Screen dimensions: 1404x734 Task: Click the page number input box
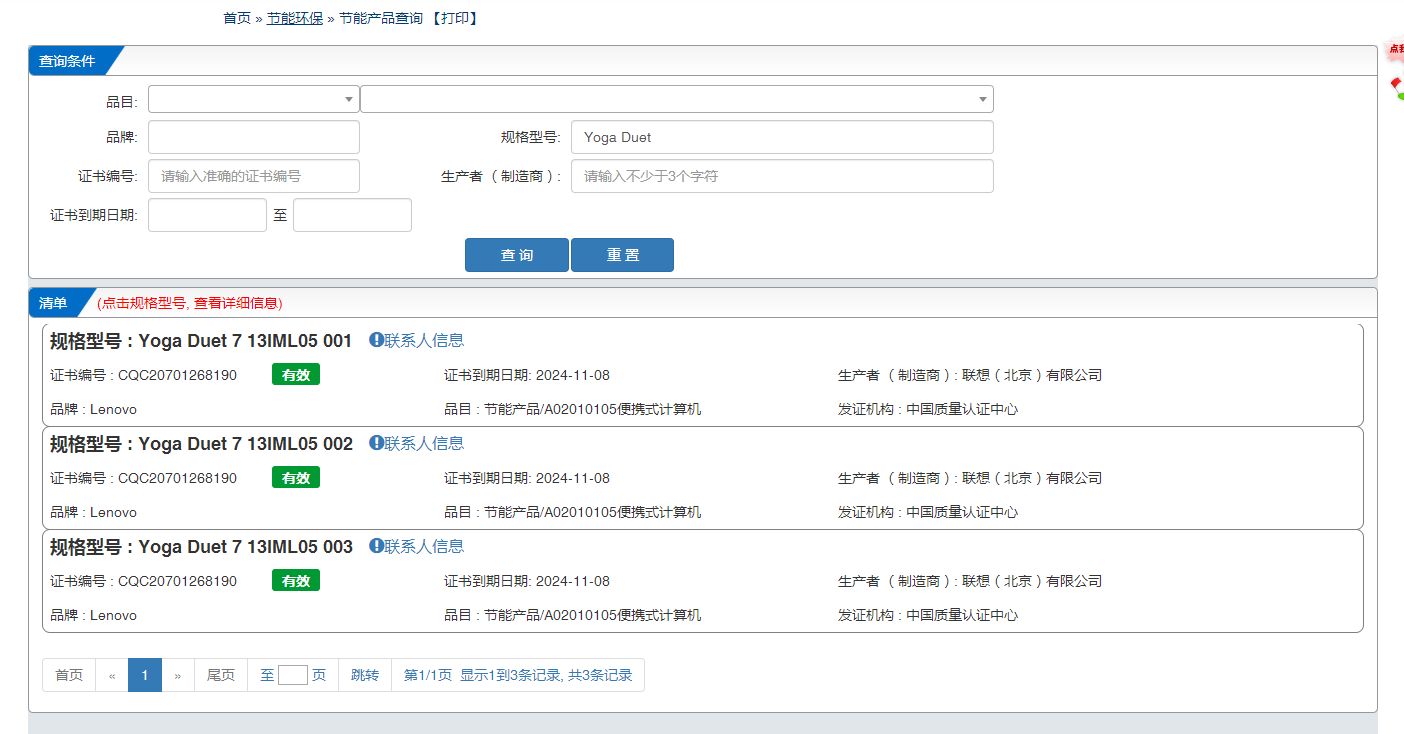(293, 675)
